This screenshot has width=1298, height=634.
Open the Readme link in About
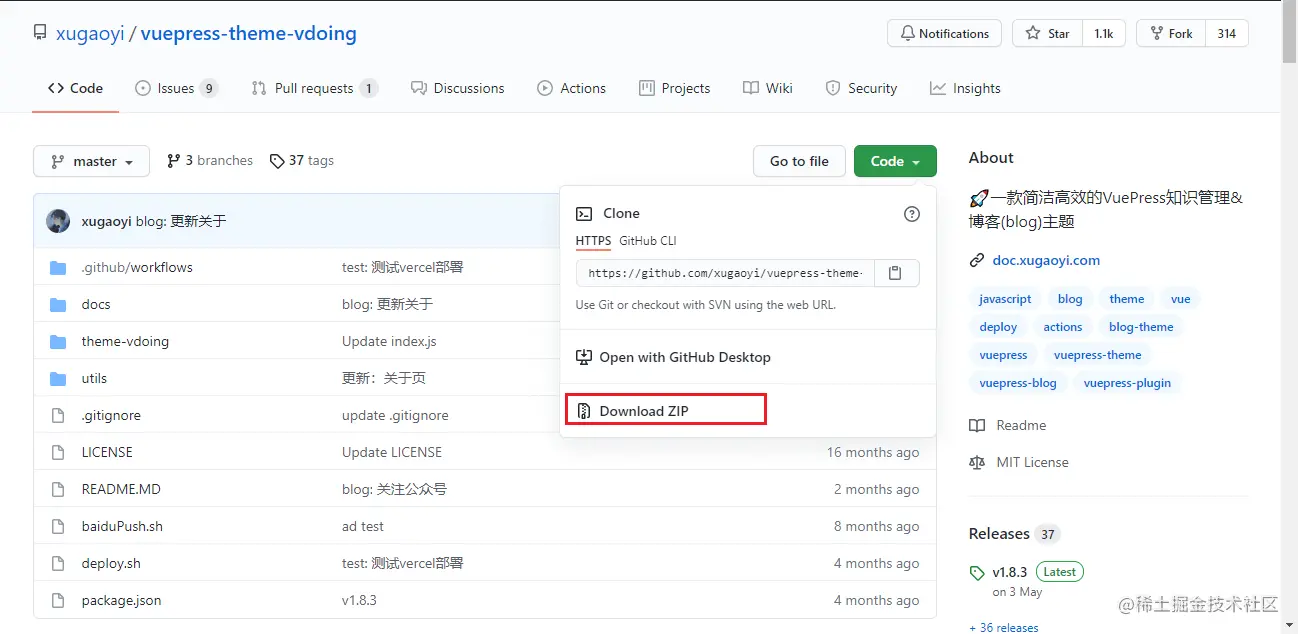tap(1009, 425)
